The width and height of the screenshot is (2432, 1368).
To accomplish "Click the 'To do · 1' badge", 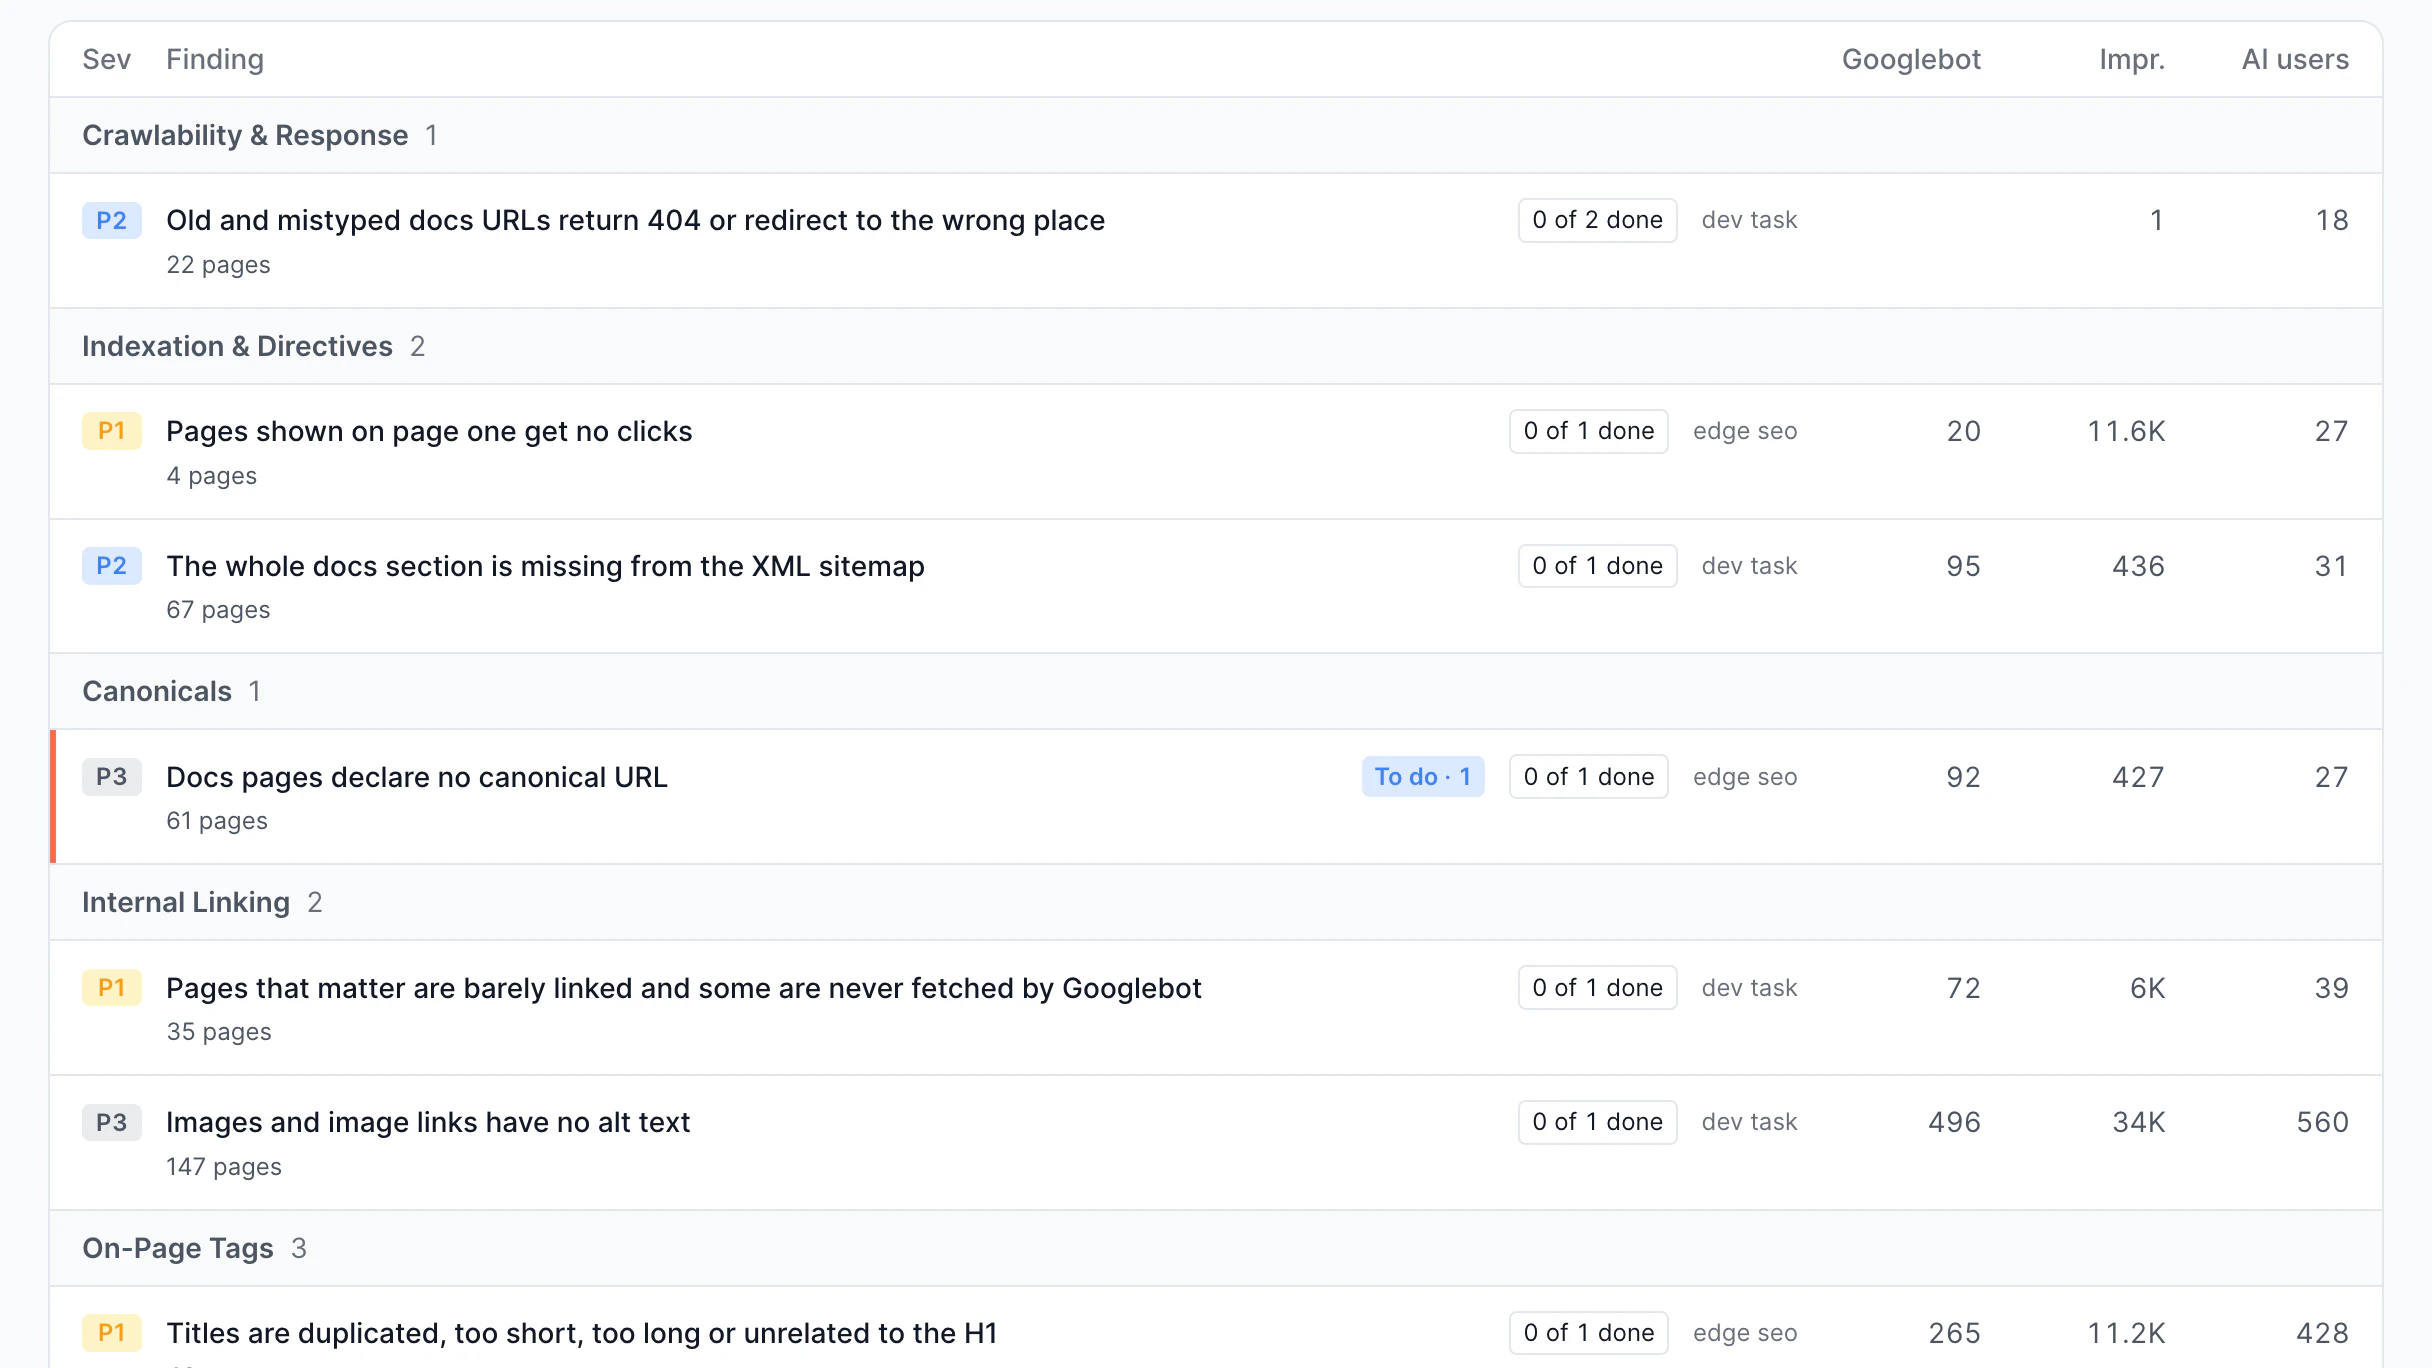I will coord(1422,777).
